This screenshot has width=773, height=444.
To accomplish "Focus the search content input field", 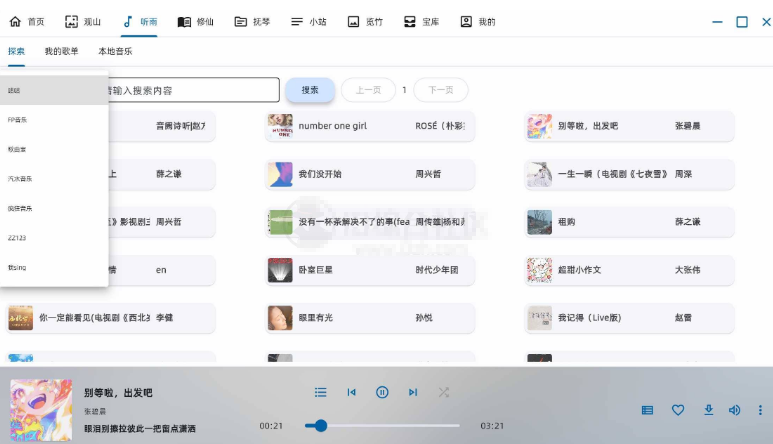I will [190, 90].
